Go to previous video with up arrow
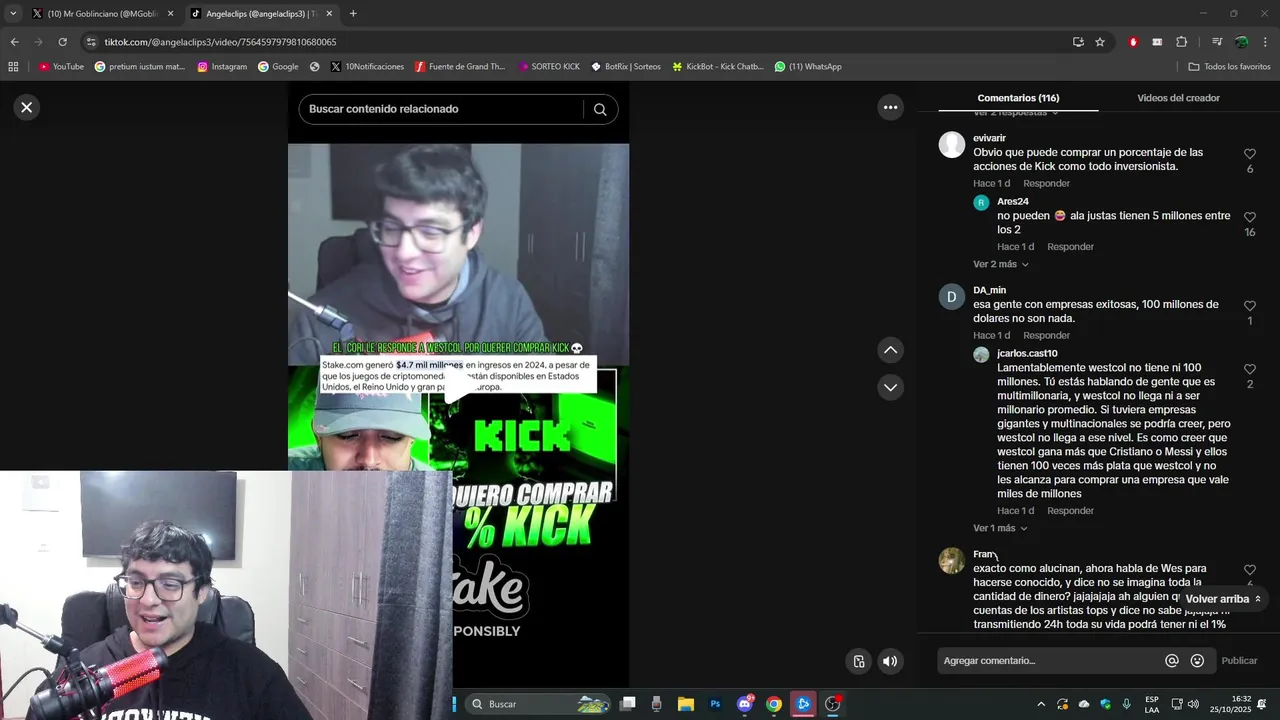 890,350
